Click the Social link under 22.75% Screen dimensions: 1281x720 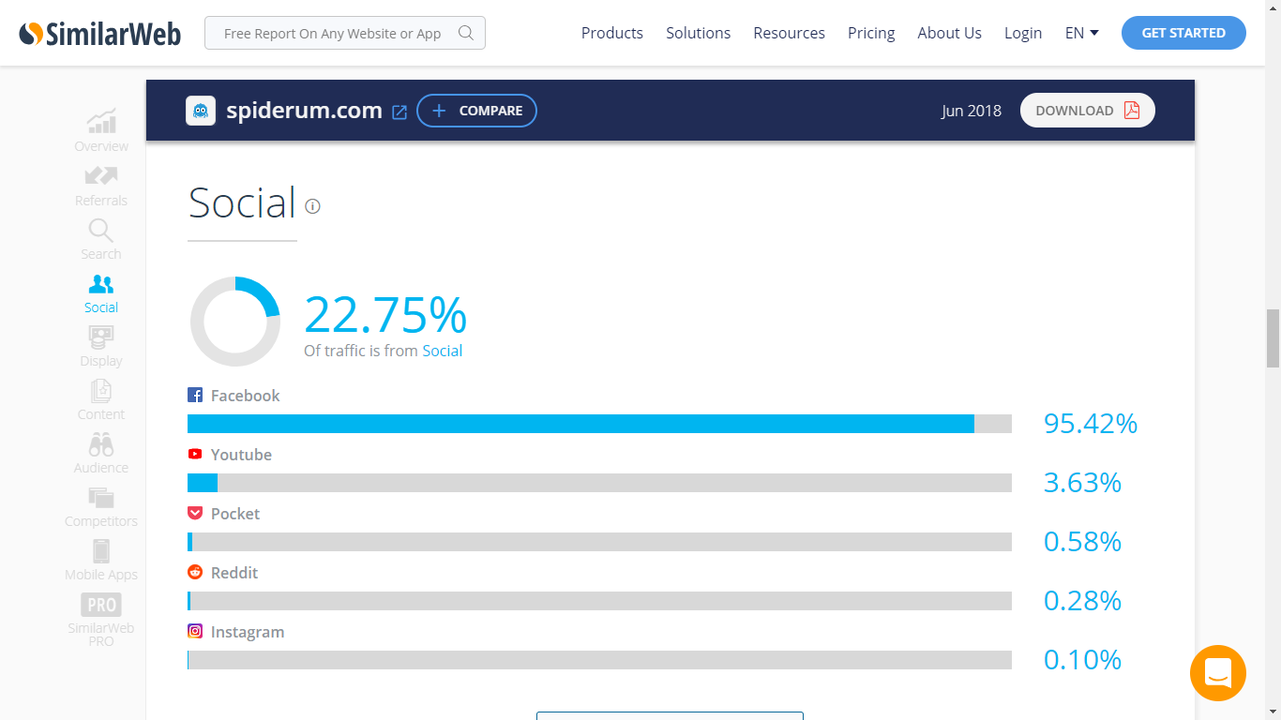(442, 351)
